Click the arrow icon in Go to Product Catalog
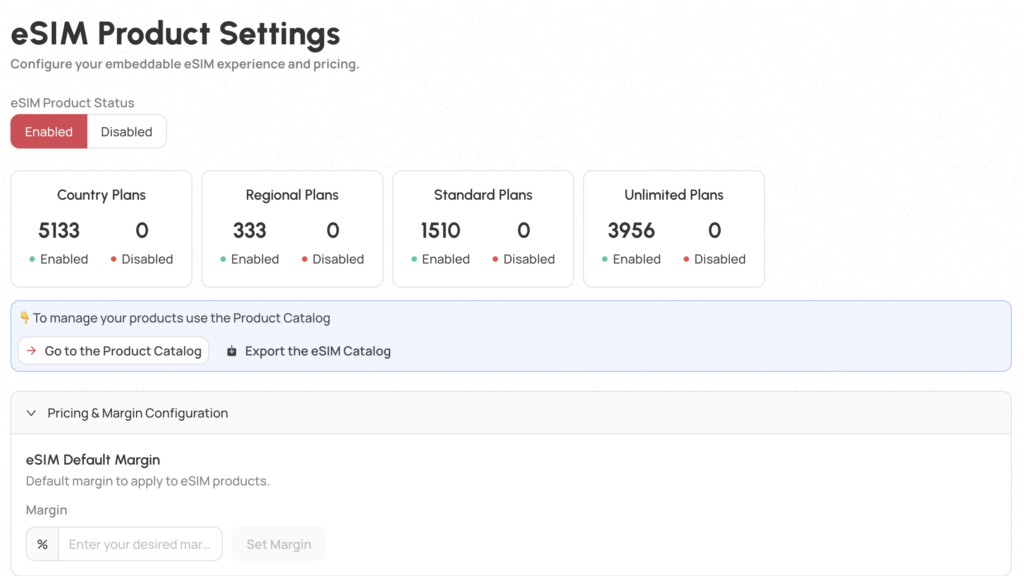This screenshot has height=576, width=1024. point(31,351)
